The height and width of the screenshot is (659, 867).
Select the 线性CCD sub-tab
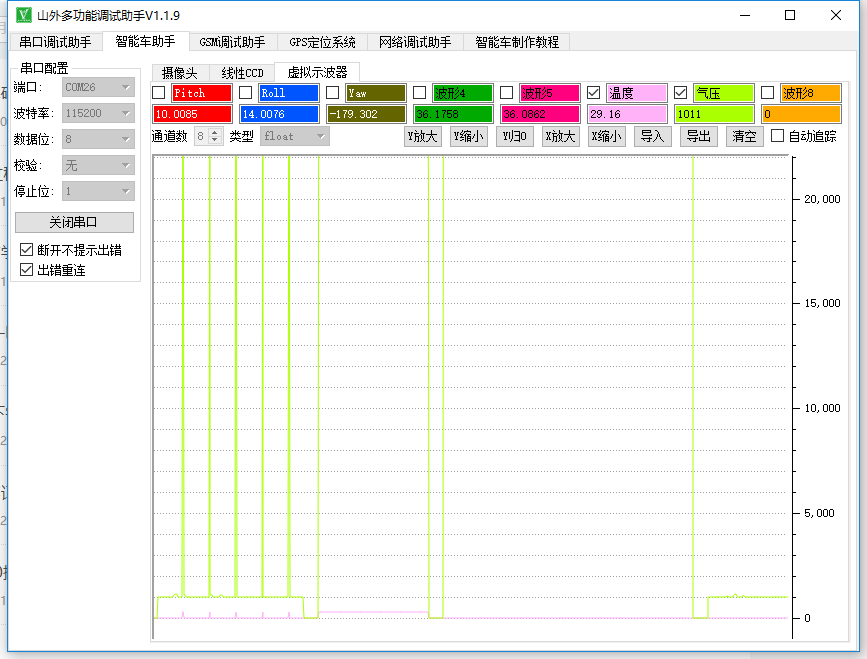tap(242, 73)
